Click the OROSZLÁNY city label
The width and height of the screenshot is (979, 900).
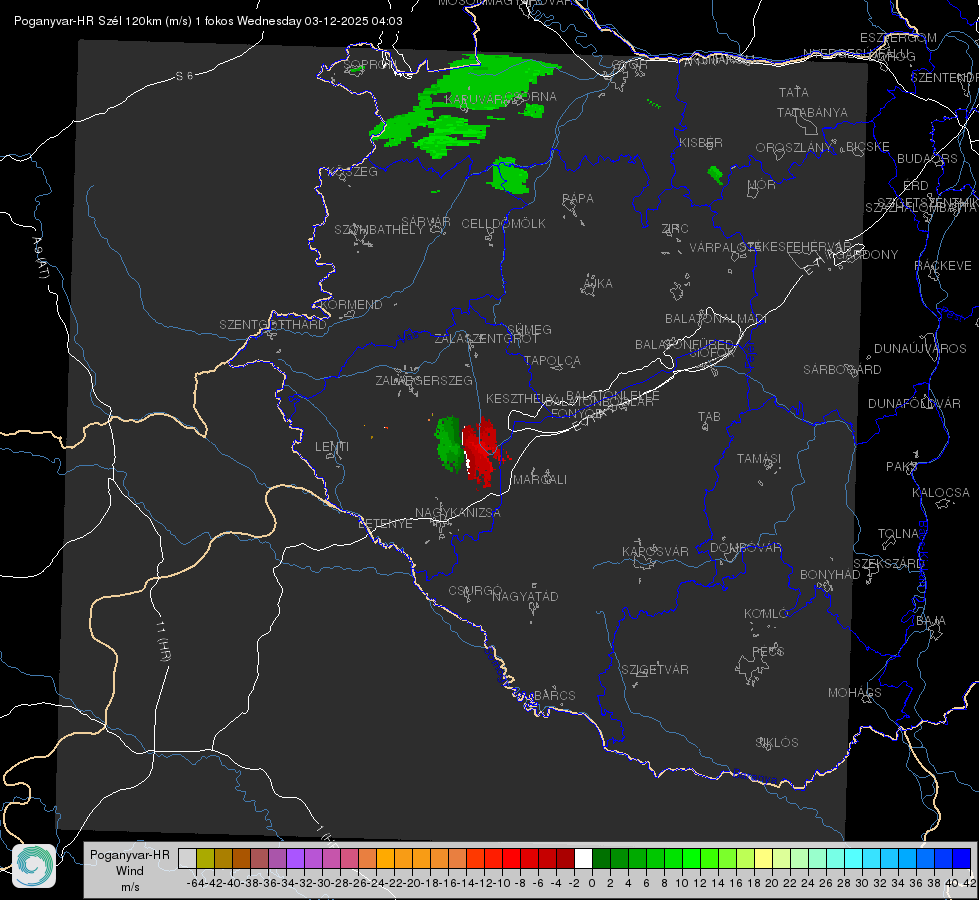794,148
